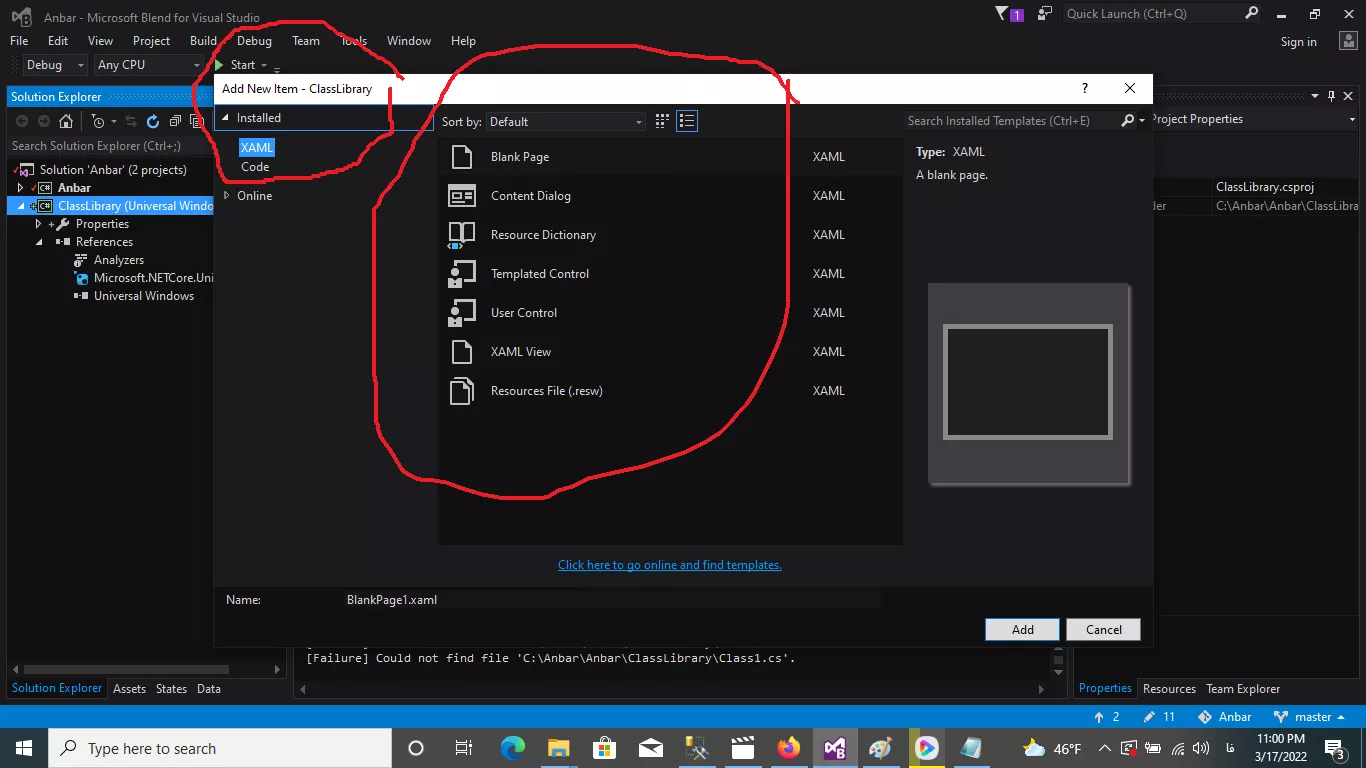Expand the Online templates node

click(x=226, y=196)
